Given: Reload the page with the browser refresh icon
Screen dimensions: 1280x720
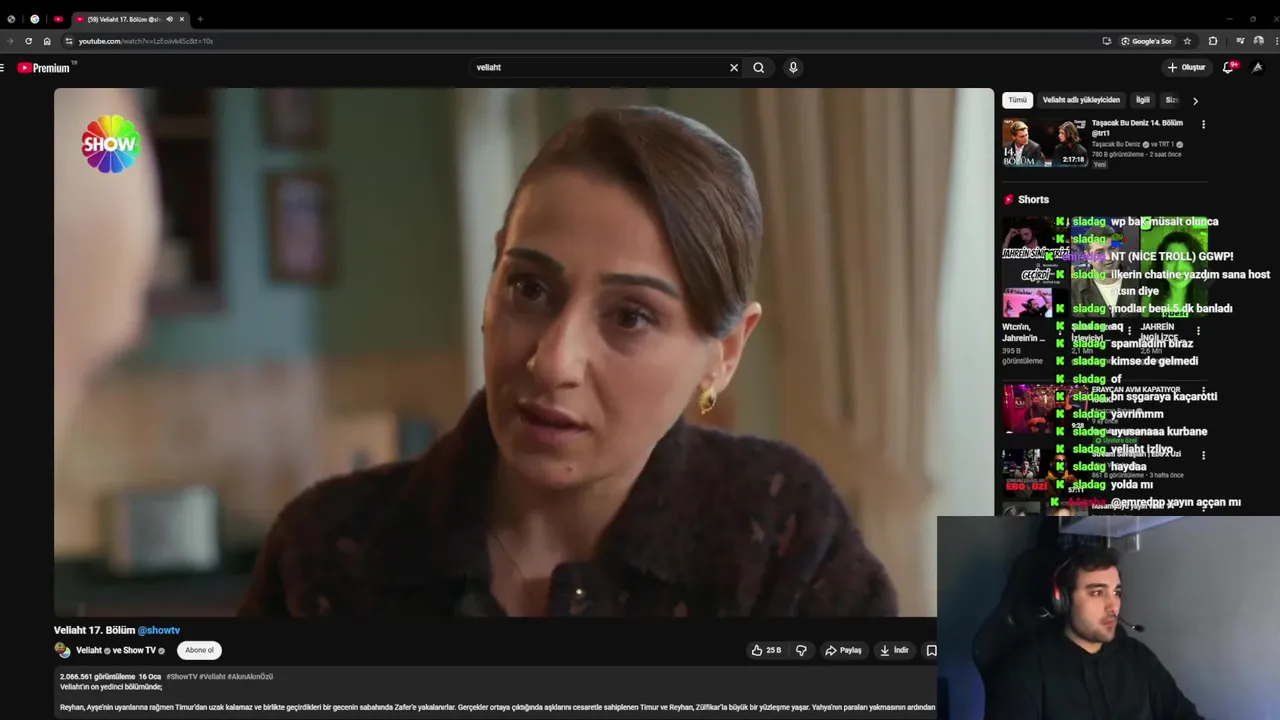Looking at the screenshot, I should pyautogui.click(x=28, y=41).
